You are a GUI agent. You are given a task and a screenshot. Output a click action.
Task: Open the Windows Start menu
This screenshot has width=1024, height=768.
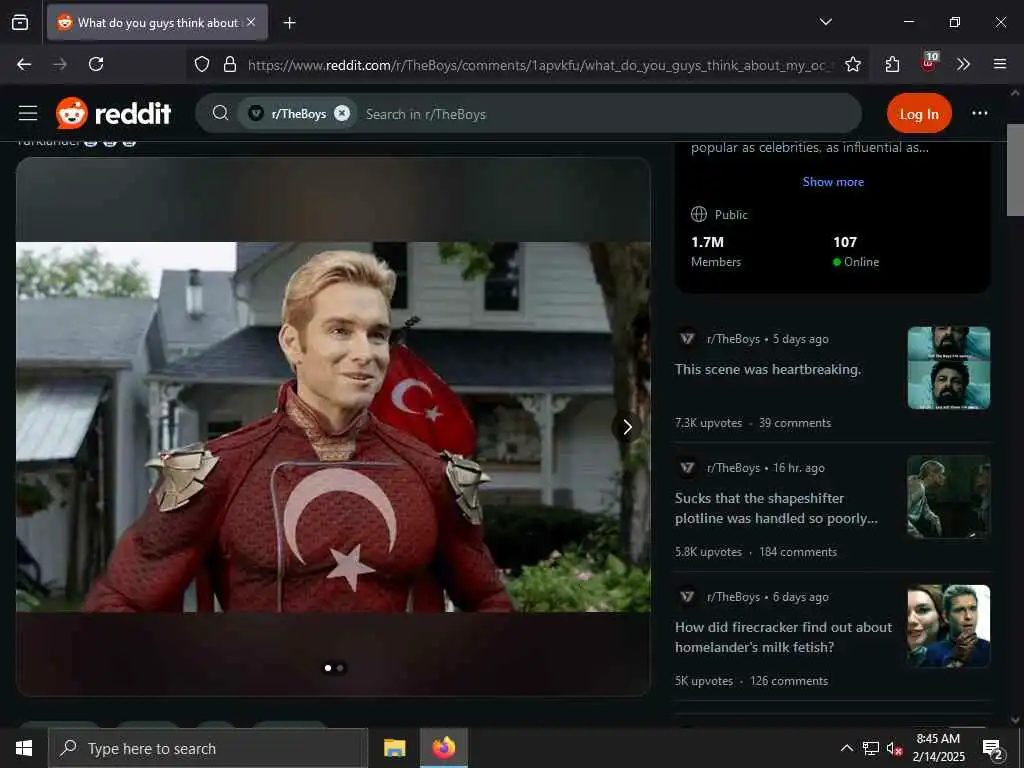tap(24, 748)
